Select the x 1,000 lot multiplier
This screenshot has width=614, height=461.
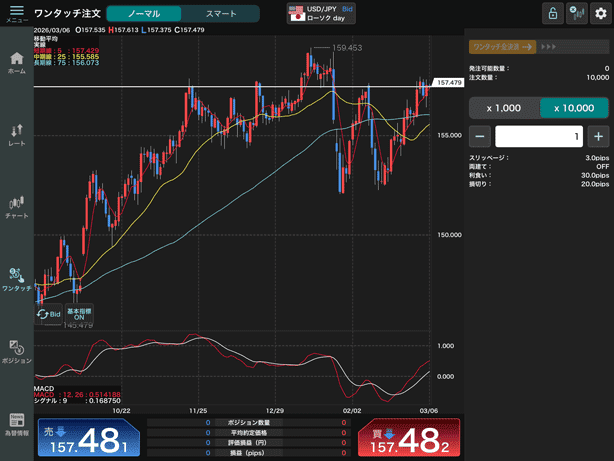[503, 108]
